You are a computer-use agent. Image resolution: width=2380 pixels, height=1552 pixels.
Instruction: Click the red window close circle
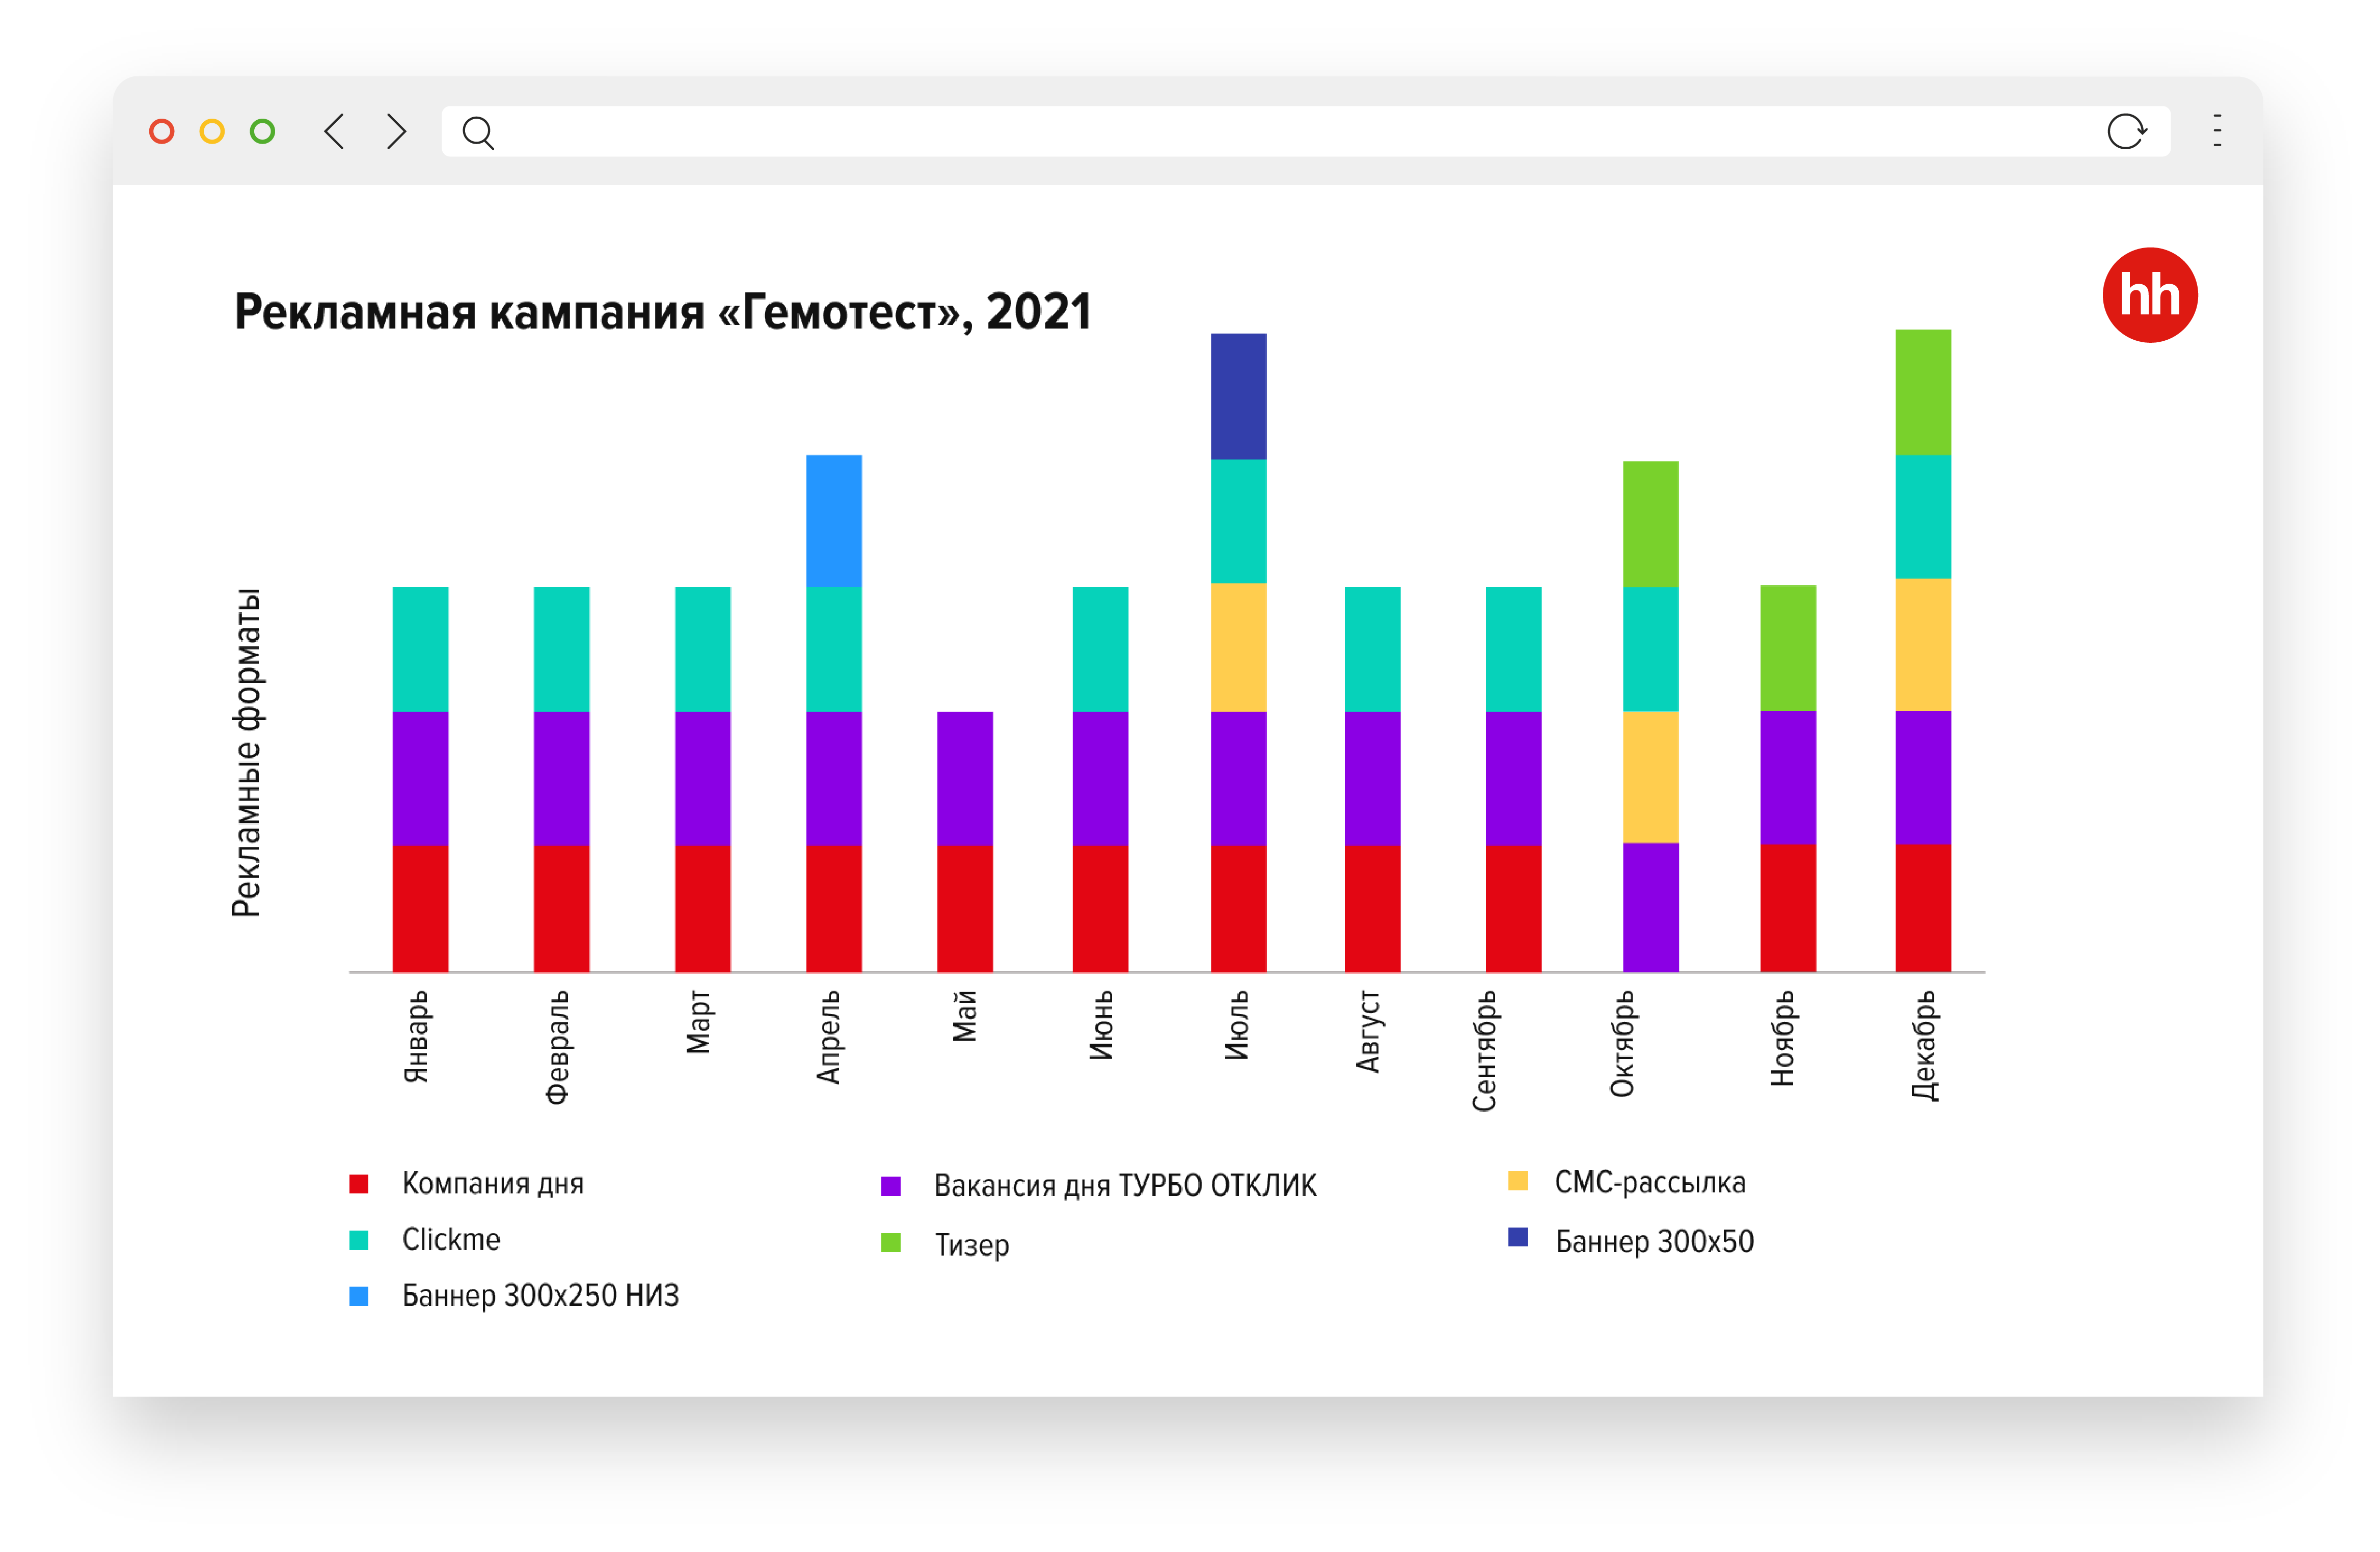[x=162, y=131]
